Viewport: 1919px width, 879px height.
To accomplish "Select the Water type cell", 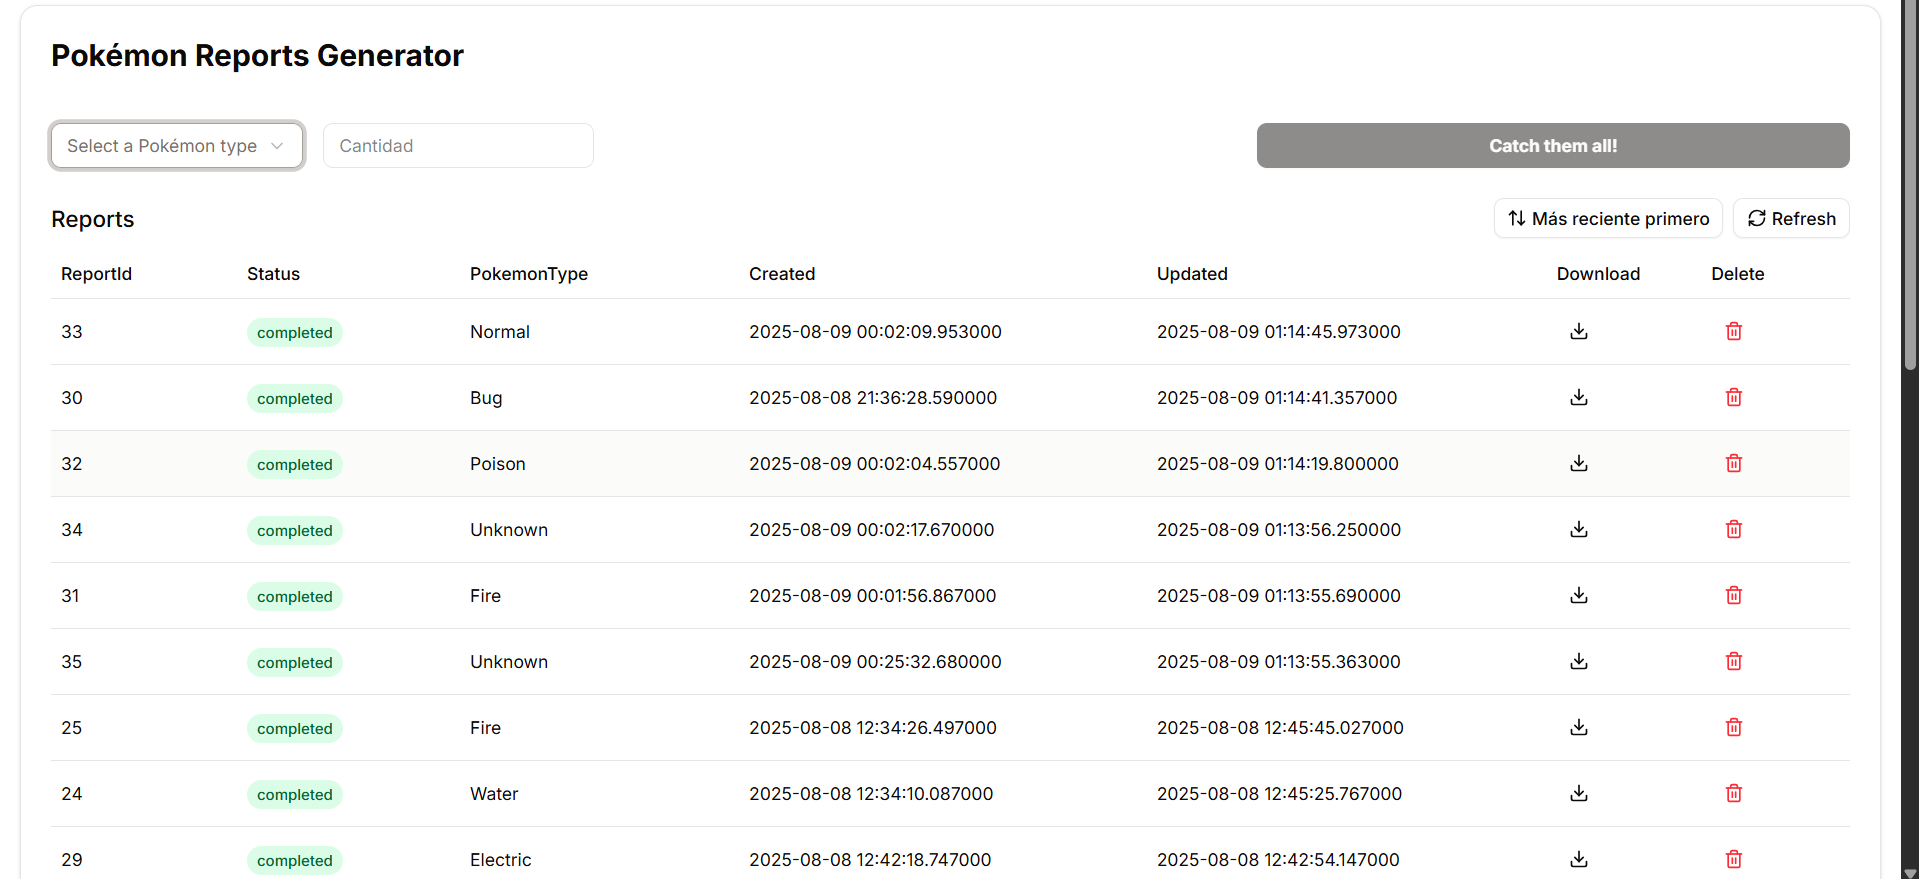I will click(x=494, y=794).
